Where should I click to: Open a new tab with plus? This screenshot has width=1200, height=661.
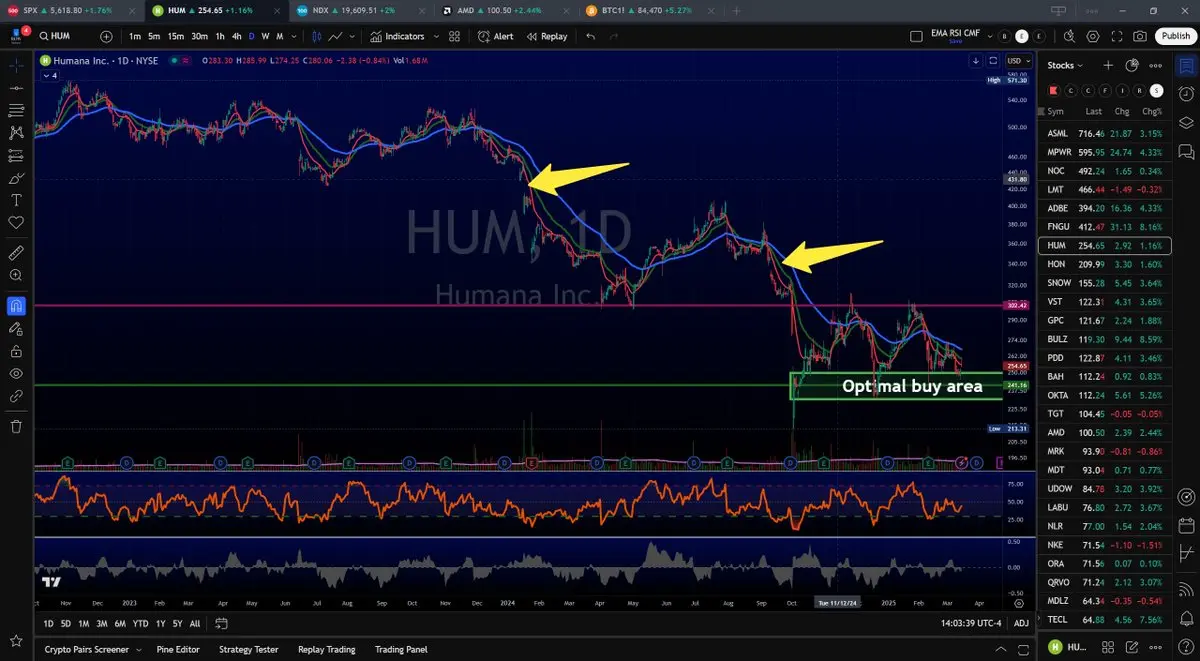[x=737, y=10]
